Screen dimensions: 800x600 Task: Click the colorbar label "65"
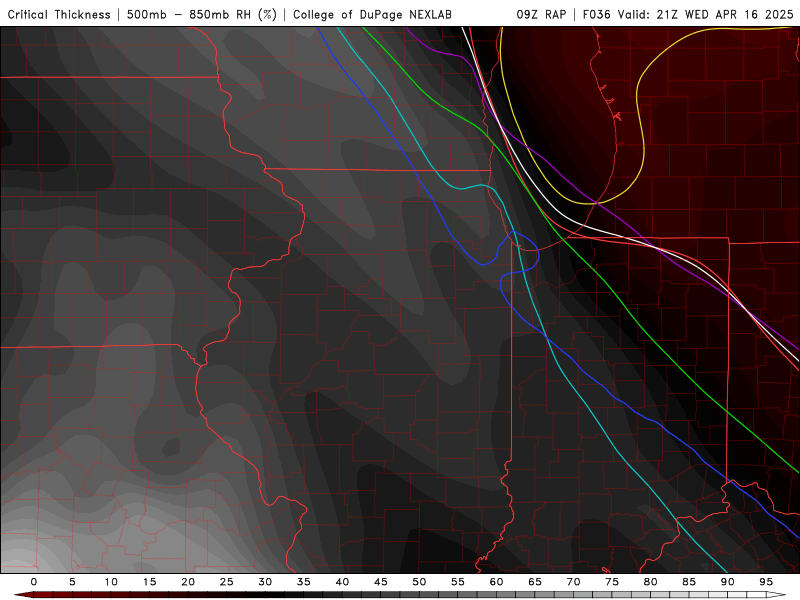[x=535, y=582]
